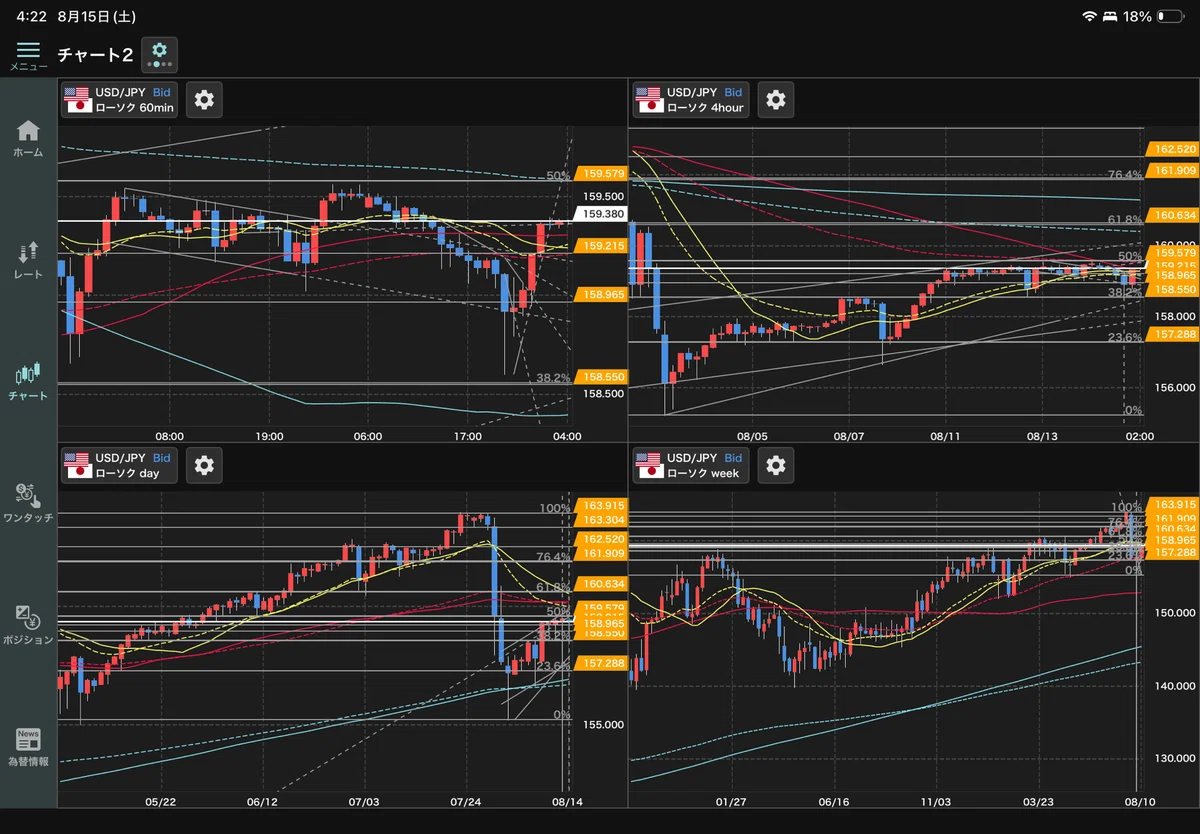The width and height of the screenshot is (1200, 834).
Task: Tap the チャート2 title text
Action: pyautogui.click(x=95, y=54)
